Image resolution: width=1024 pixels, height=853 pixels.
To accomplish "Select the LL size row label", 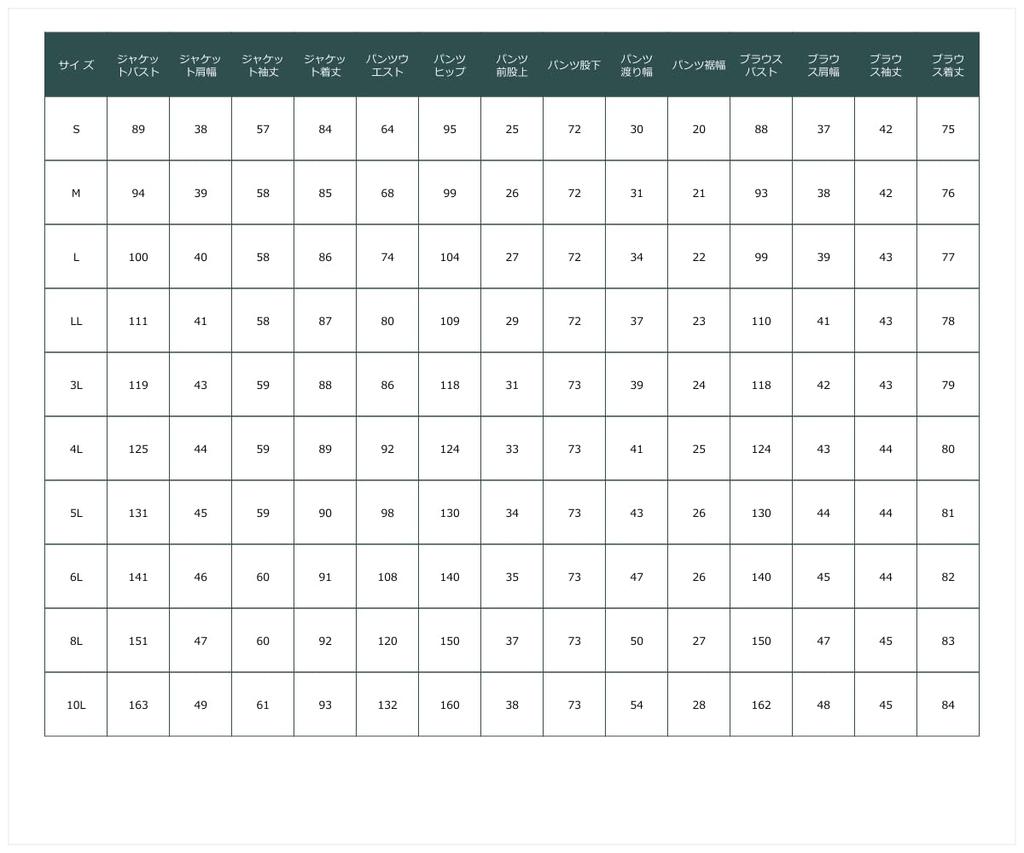I will [x=76, y=321].
